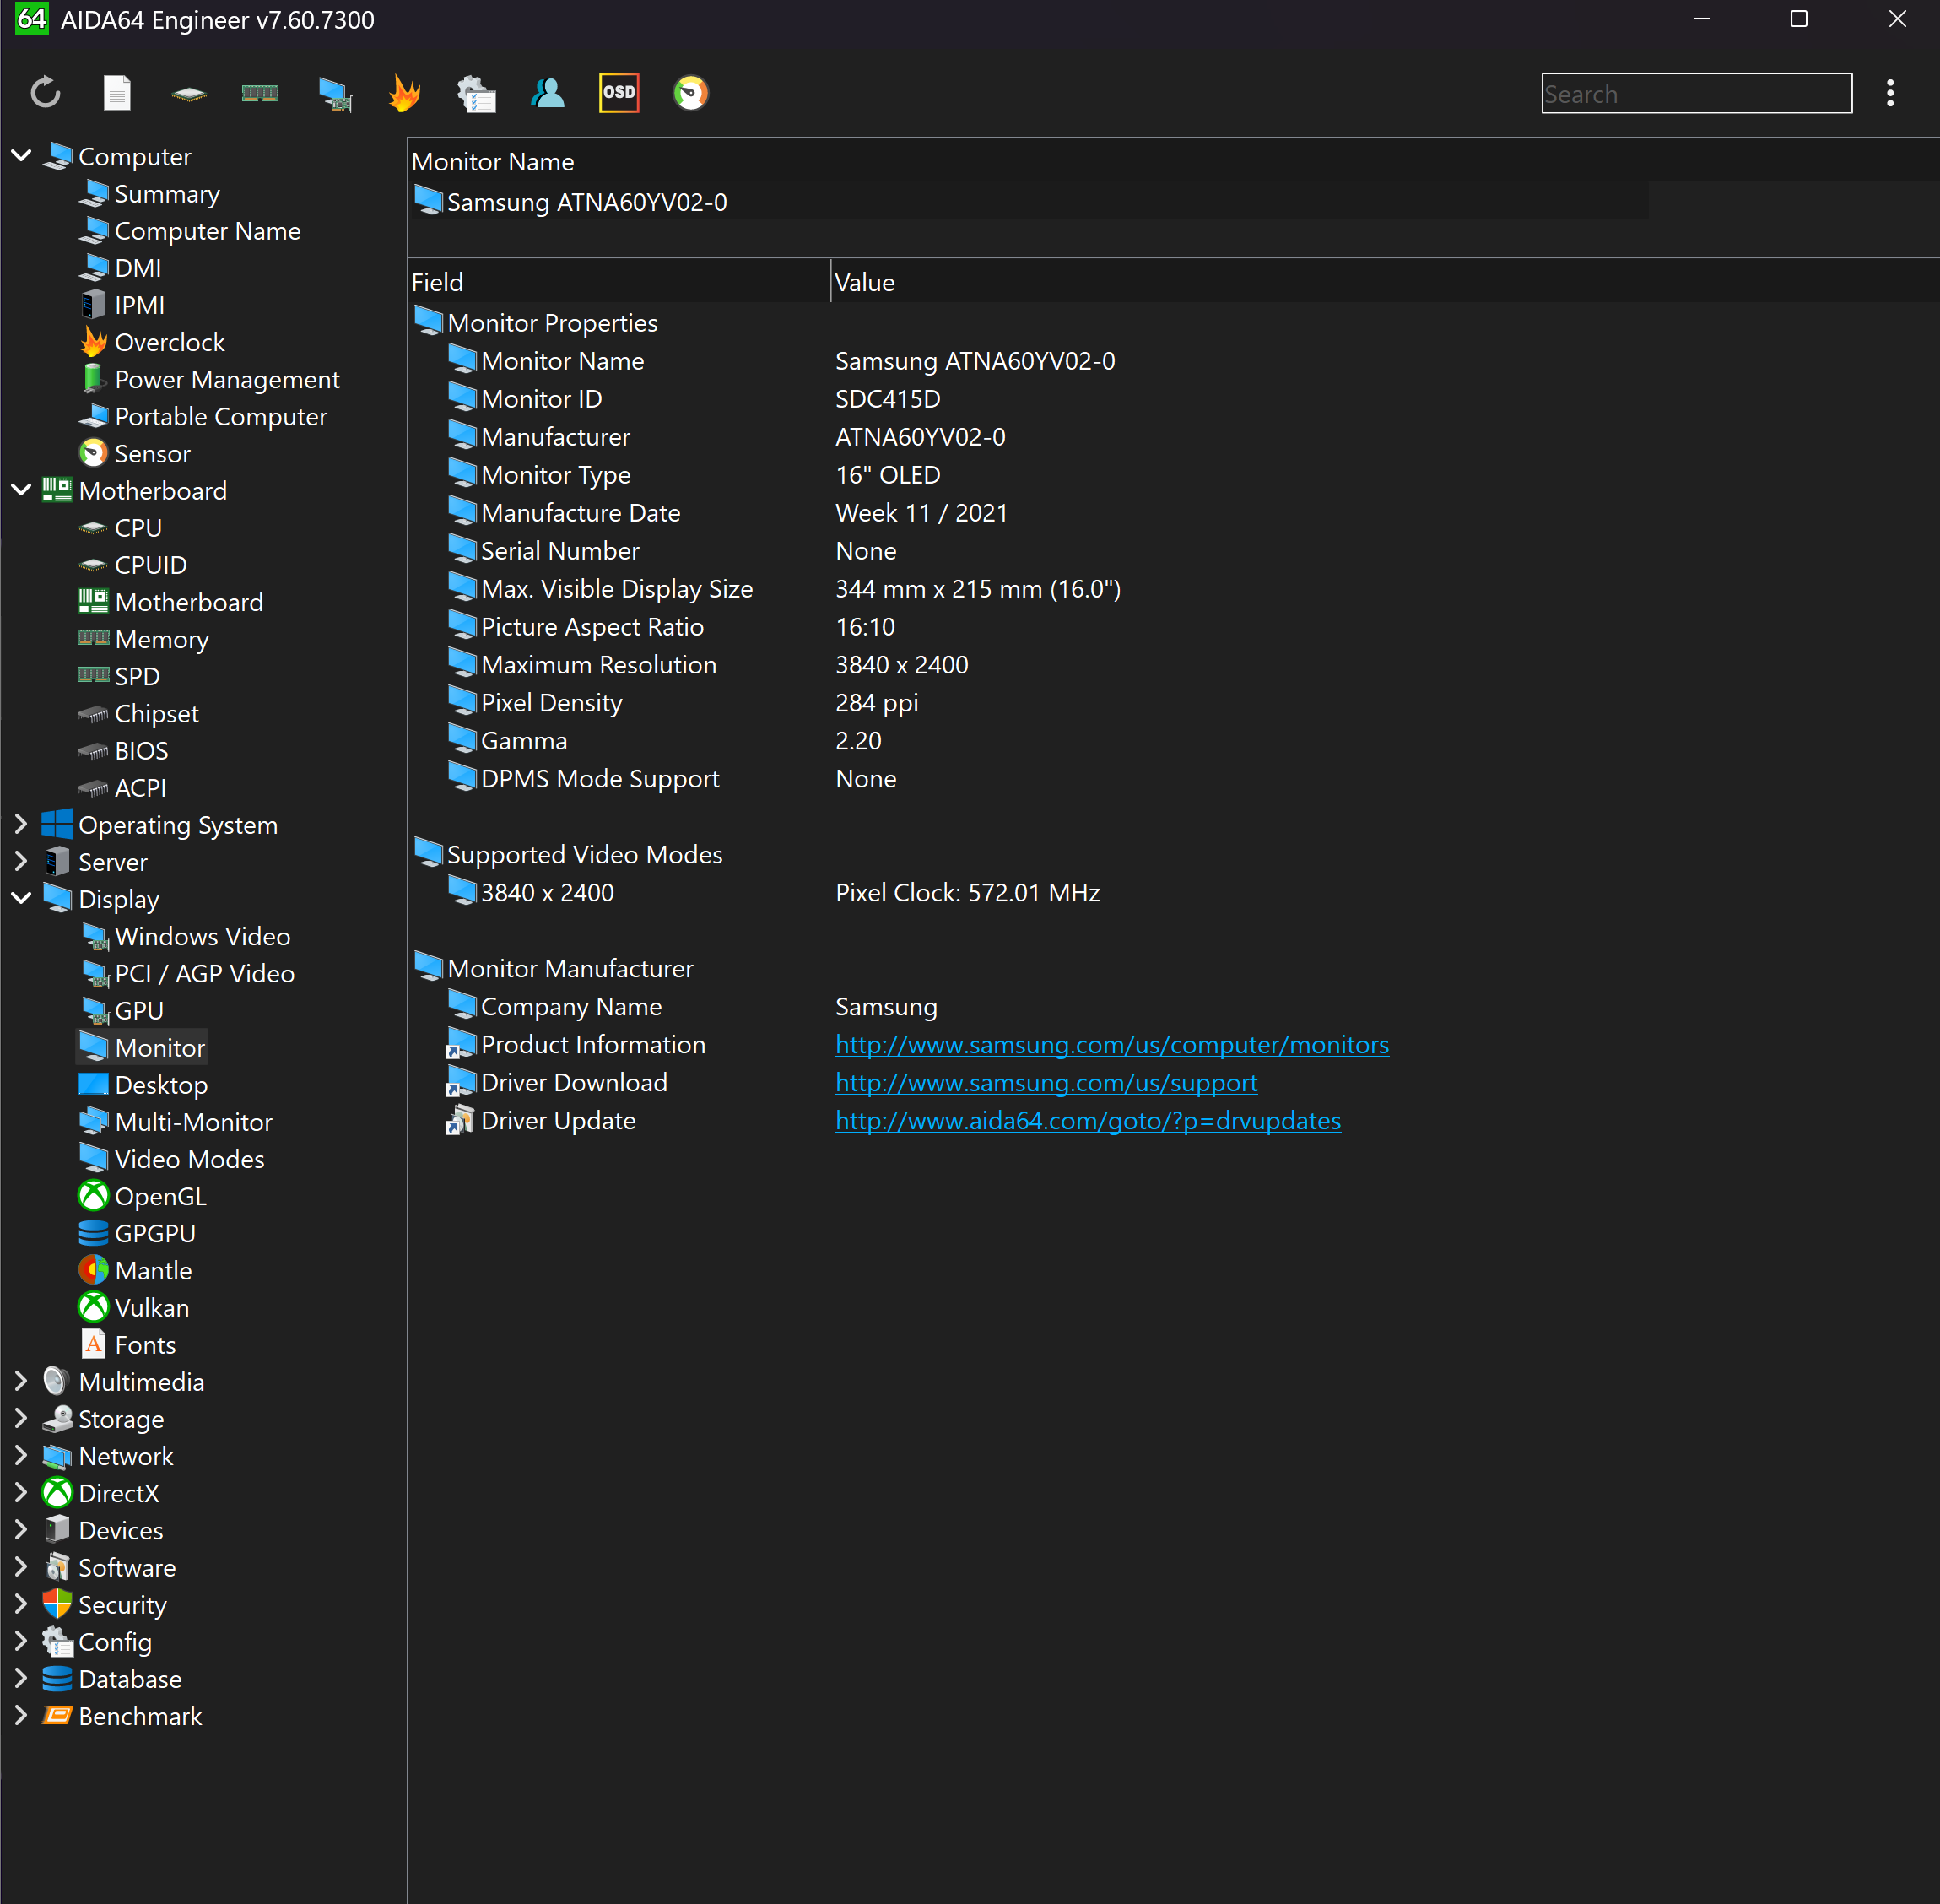Click the Refresh toolbar icon
Viewport: 1940px width, 1904px height.
click(x=46, y=93)
